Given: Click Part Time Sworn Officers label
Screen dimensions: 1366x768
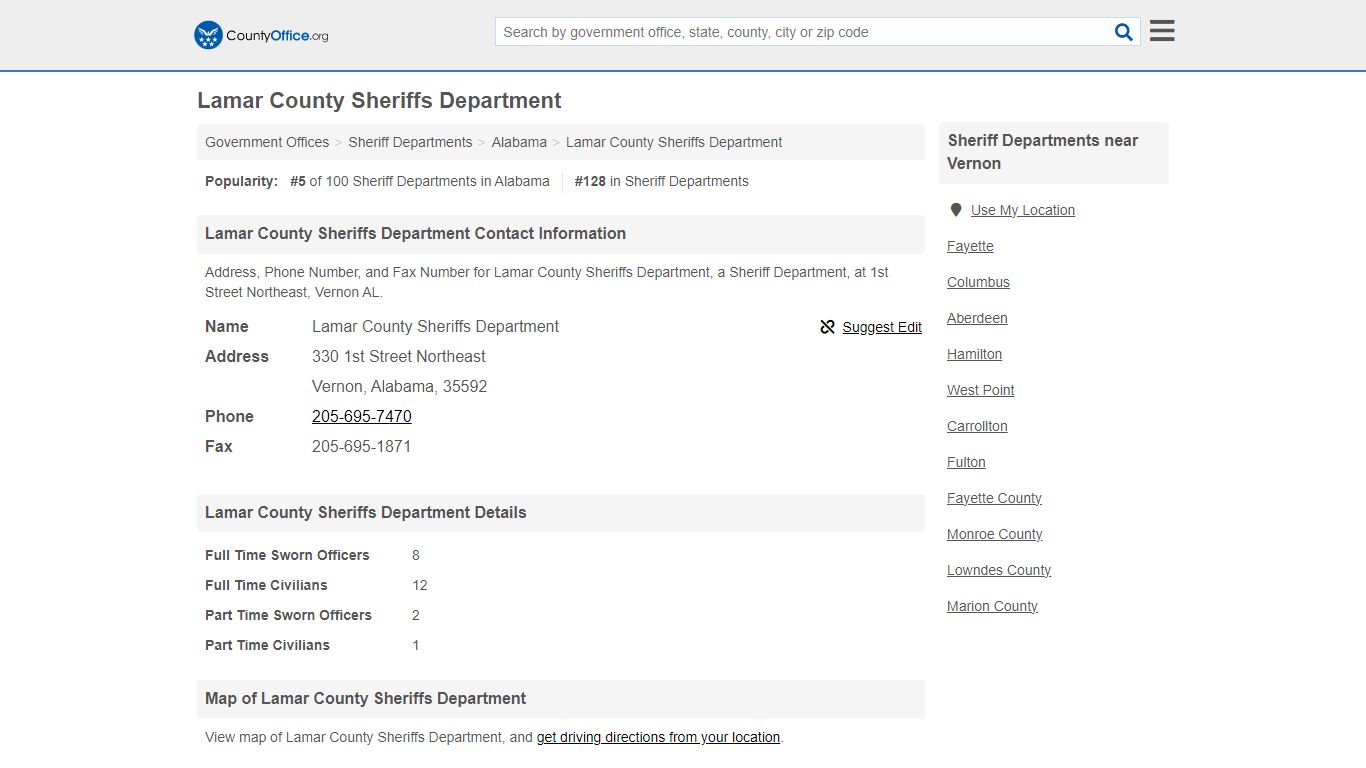Looking at the screenshot, I should click(288, 615).
